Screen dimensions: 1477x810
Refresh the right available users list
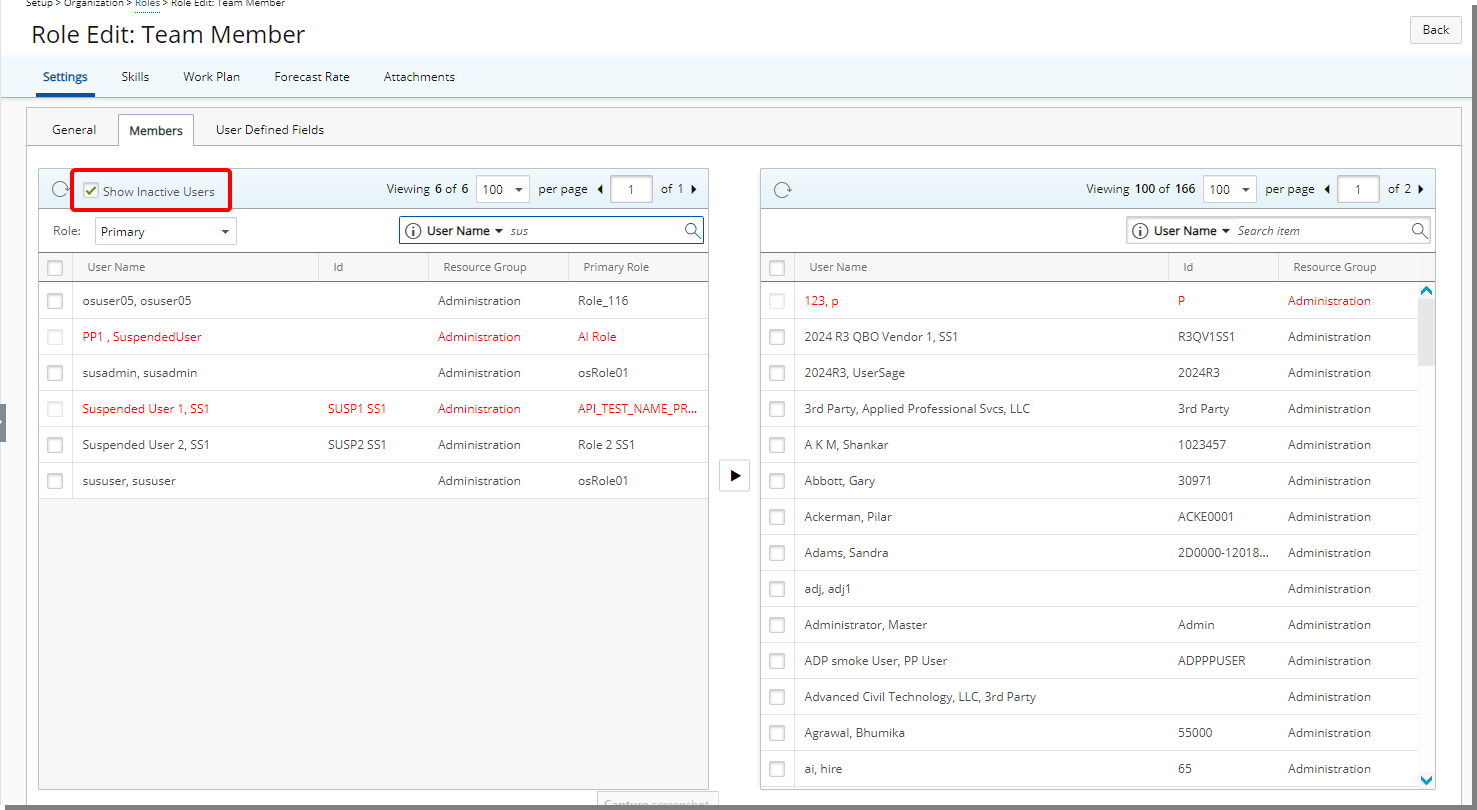pos(782,190)
